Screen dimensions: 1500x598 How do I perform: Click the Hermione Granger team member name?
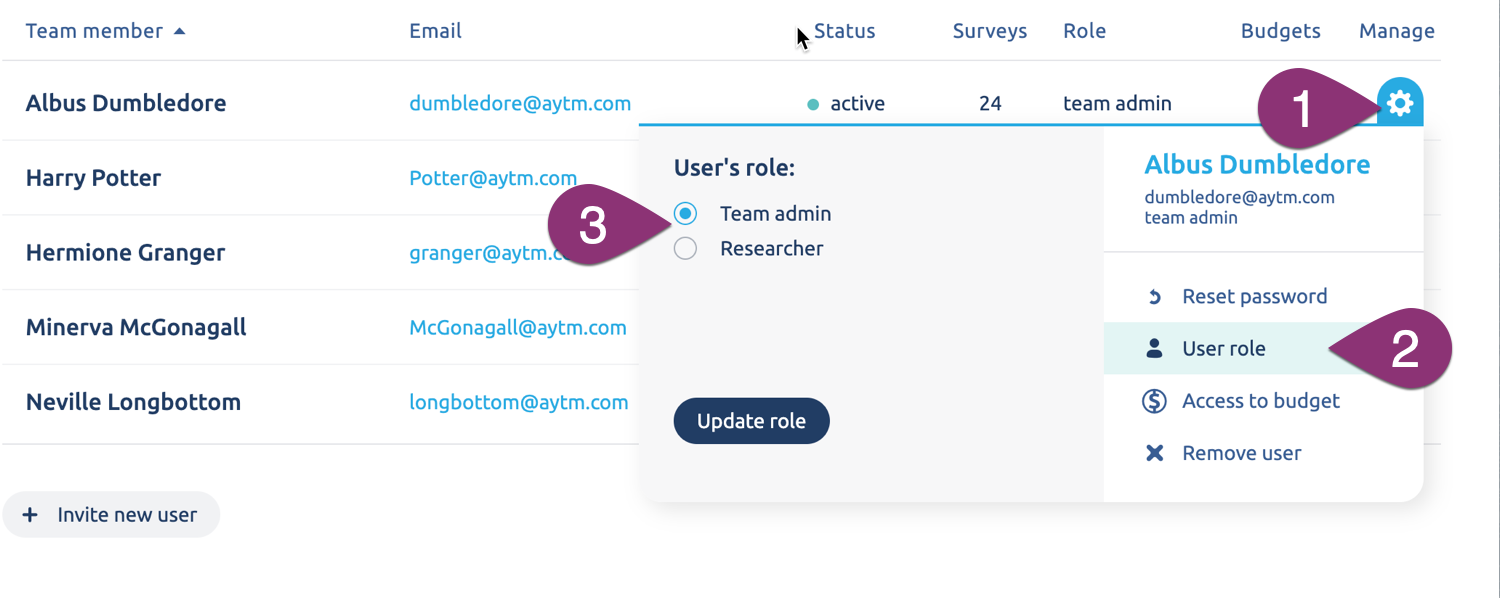click(x=125, y=252)
